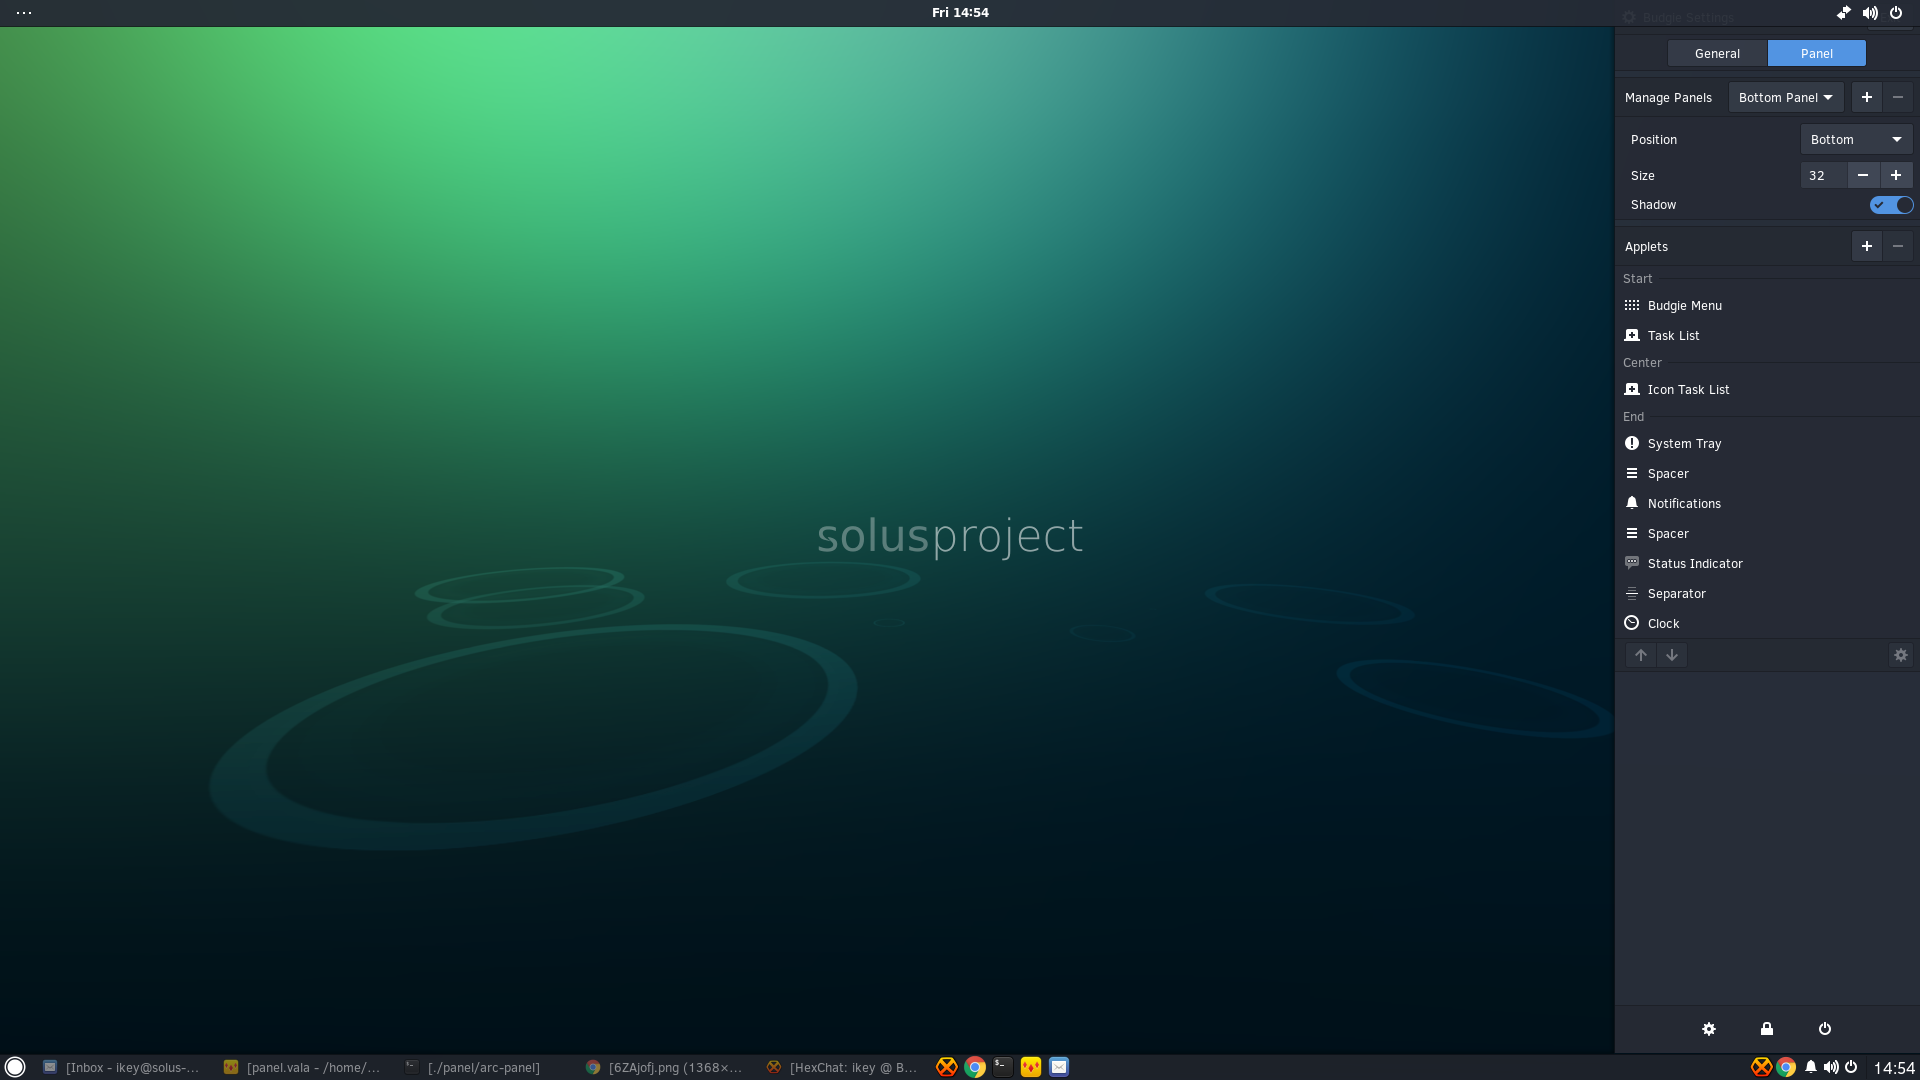This screenshot has height=1080, width=1920.
Task: Click the power icon in the bottom panel
Action: [1851, 1067]
